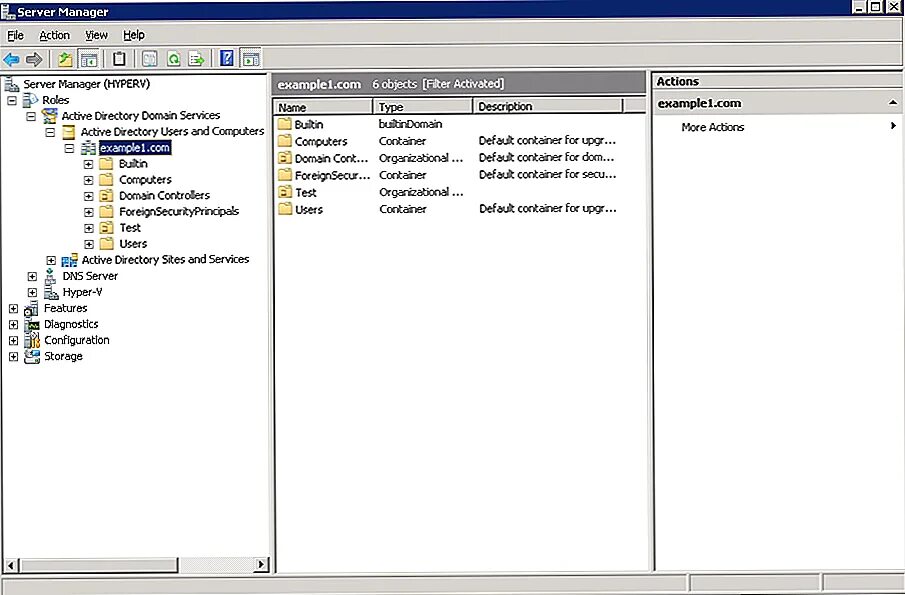Screen dimensions: 905x595
Task: Click the Features node icon
Action: point(31,309)
